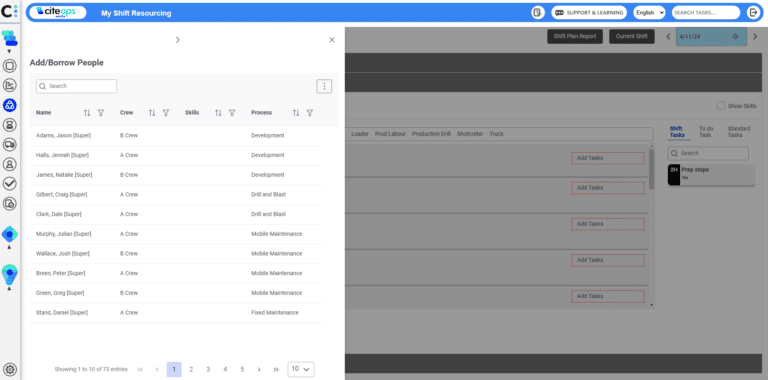This screenshot has height=380, width=768.
Task: Open the document icon beside Support & Learning
Action: pyautogui.click(x=538, y=13)
